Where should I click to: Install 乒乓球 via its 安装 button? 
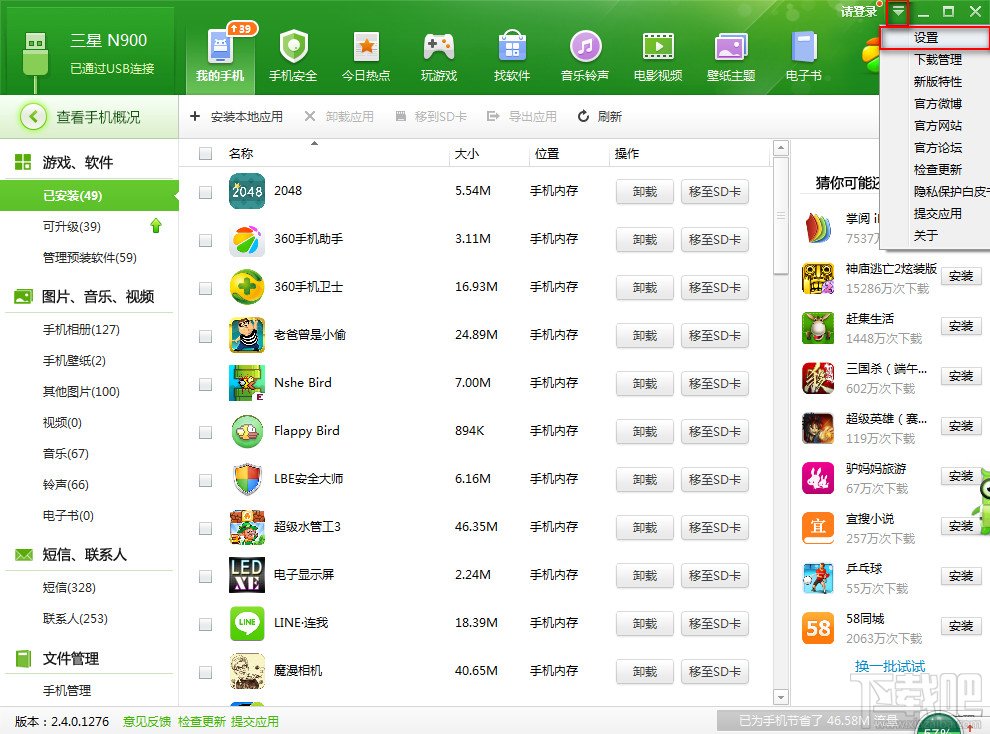[x=960, y=576]
